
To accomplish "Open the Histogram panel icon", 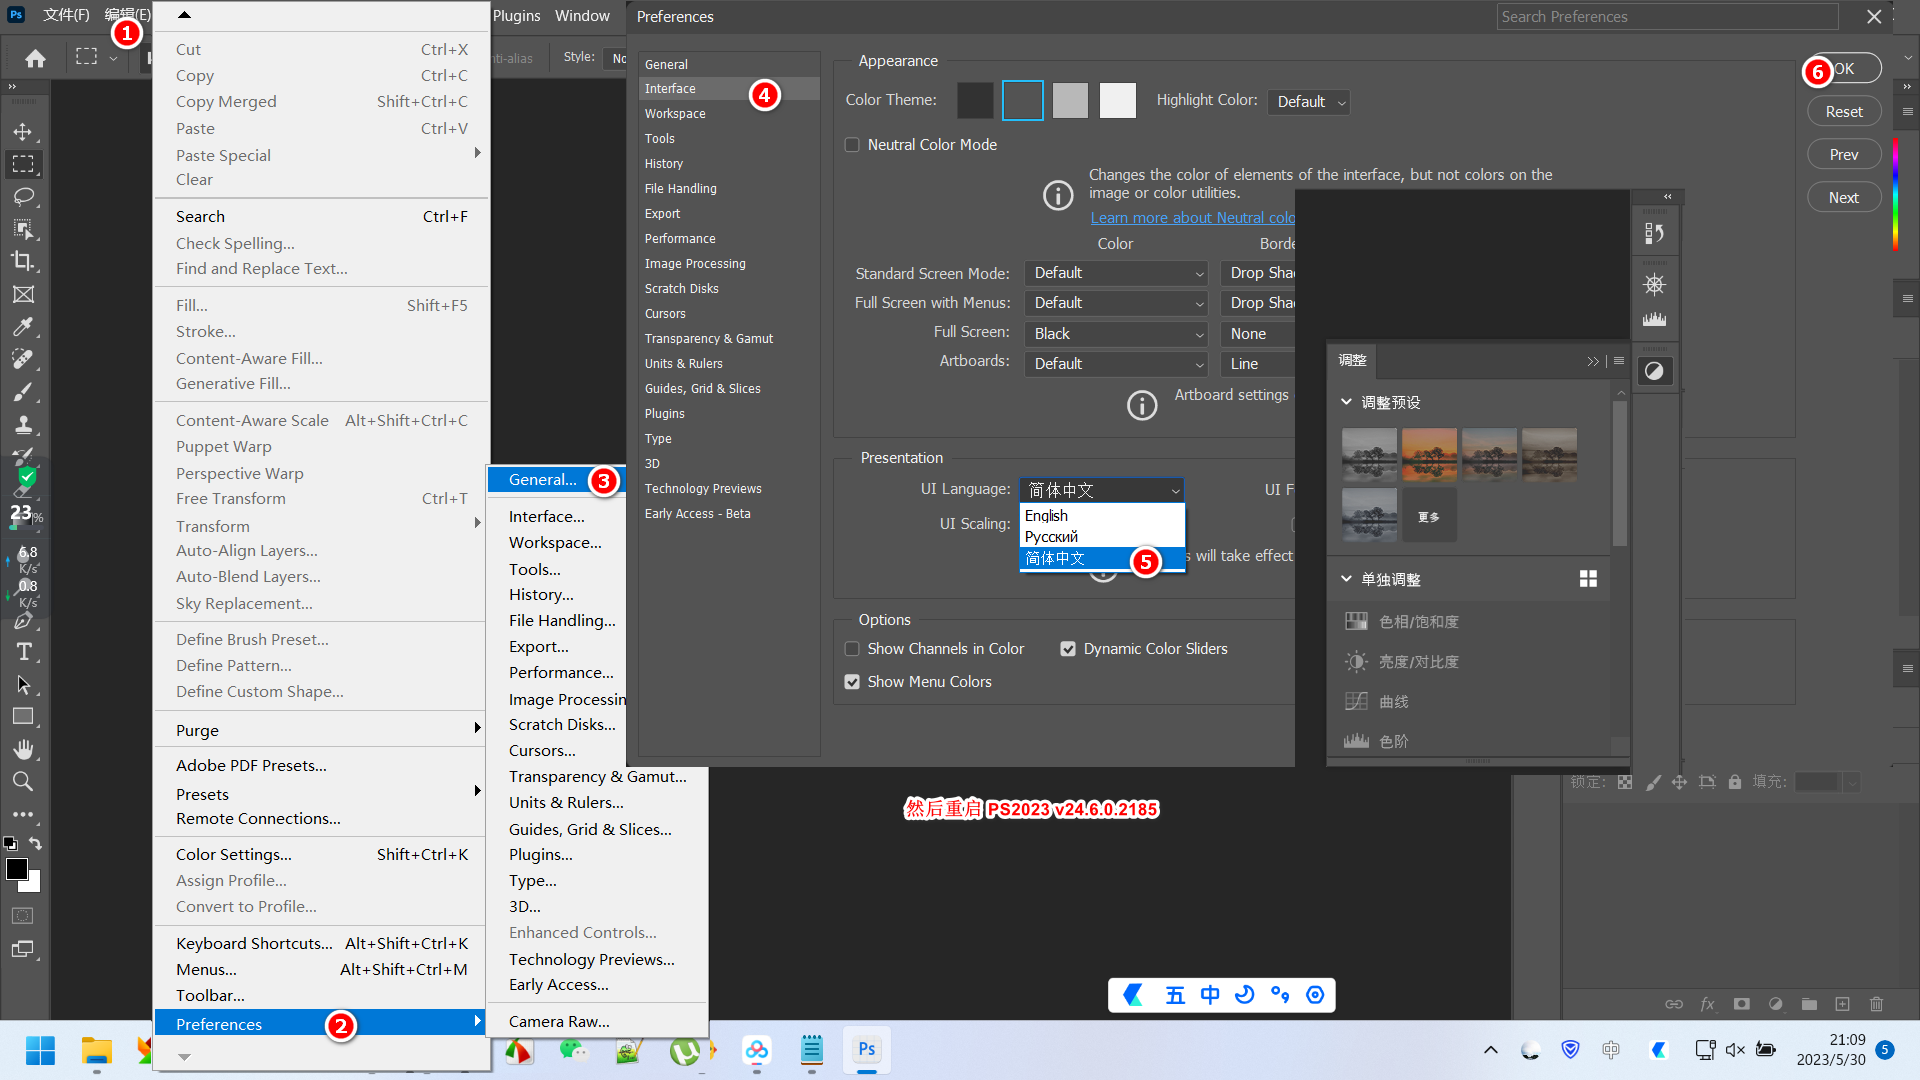I will coord(1655,319).
